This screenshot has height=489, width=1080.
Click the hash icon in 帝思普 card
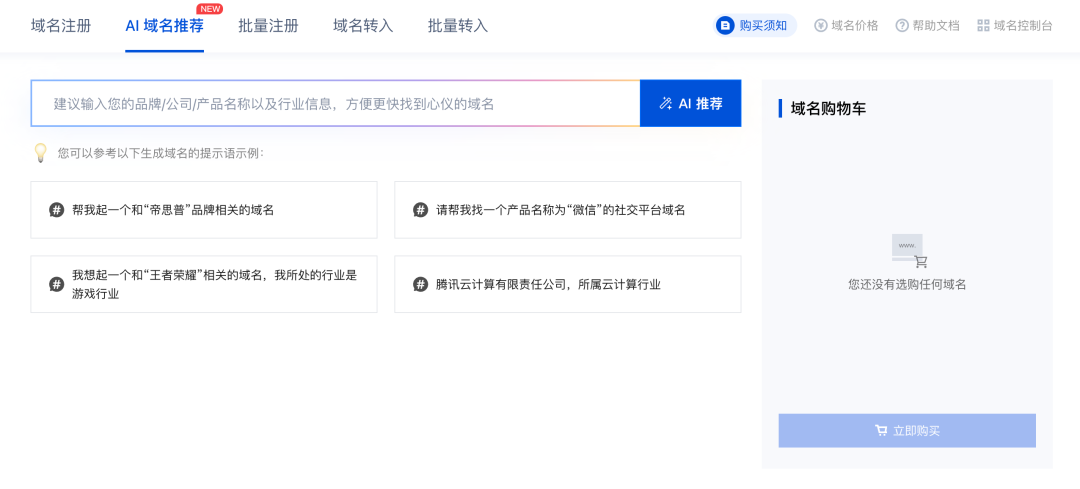56,210
